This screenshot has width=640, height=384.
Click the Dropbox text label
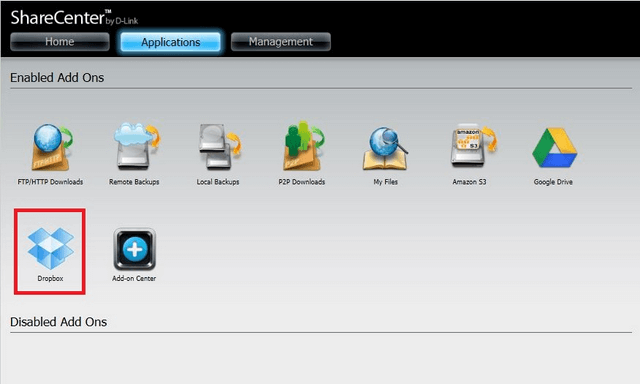pyautogui.click(x=50, y=278)
